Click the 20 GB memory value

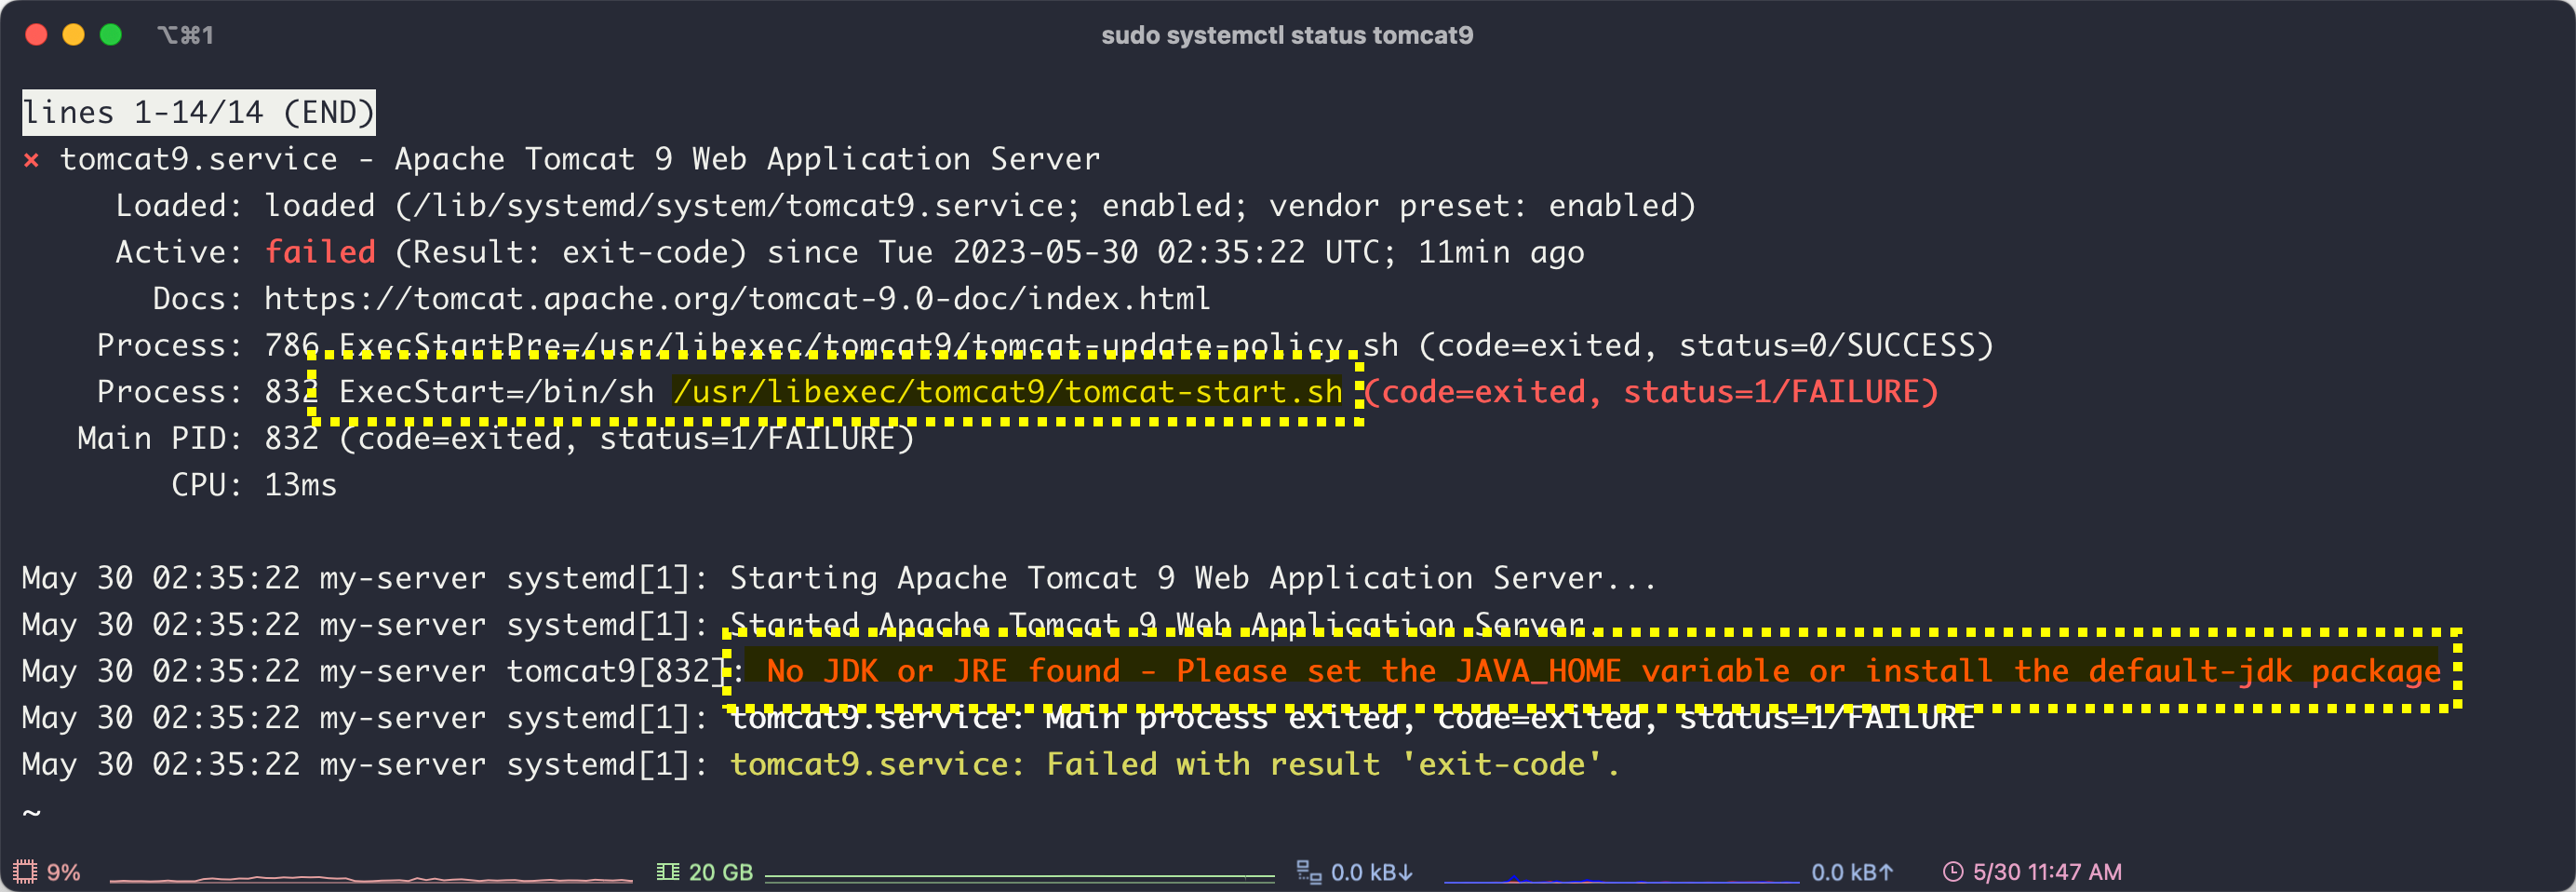click(720, 872)
